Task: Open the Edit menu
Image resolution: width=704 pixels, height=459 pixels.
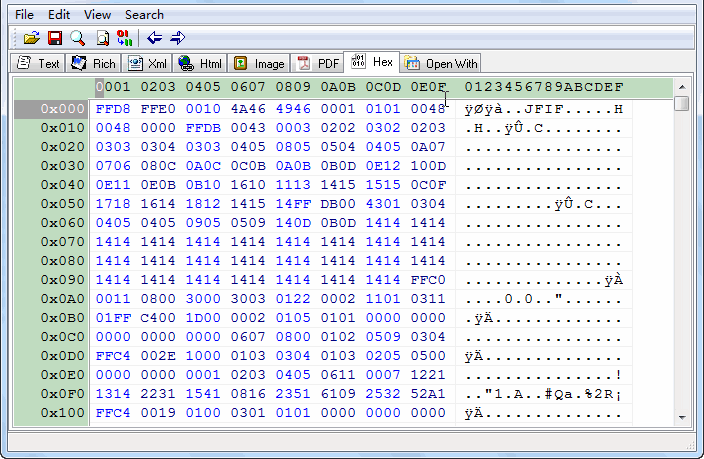Action: [x=59, y=15]
